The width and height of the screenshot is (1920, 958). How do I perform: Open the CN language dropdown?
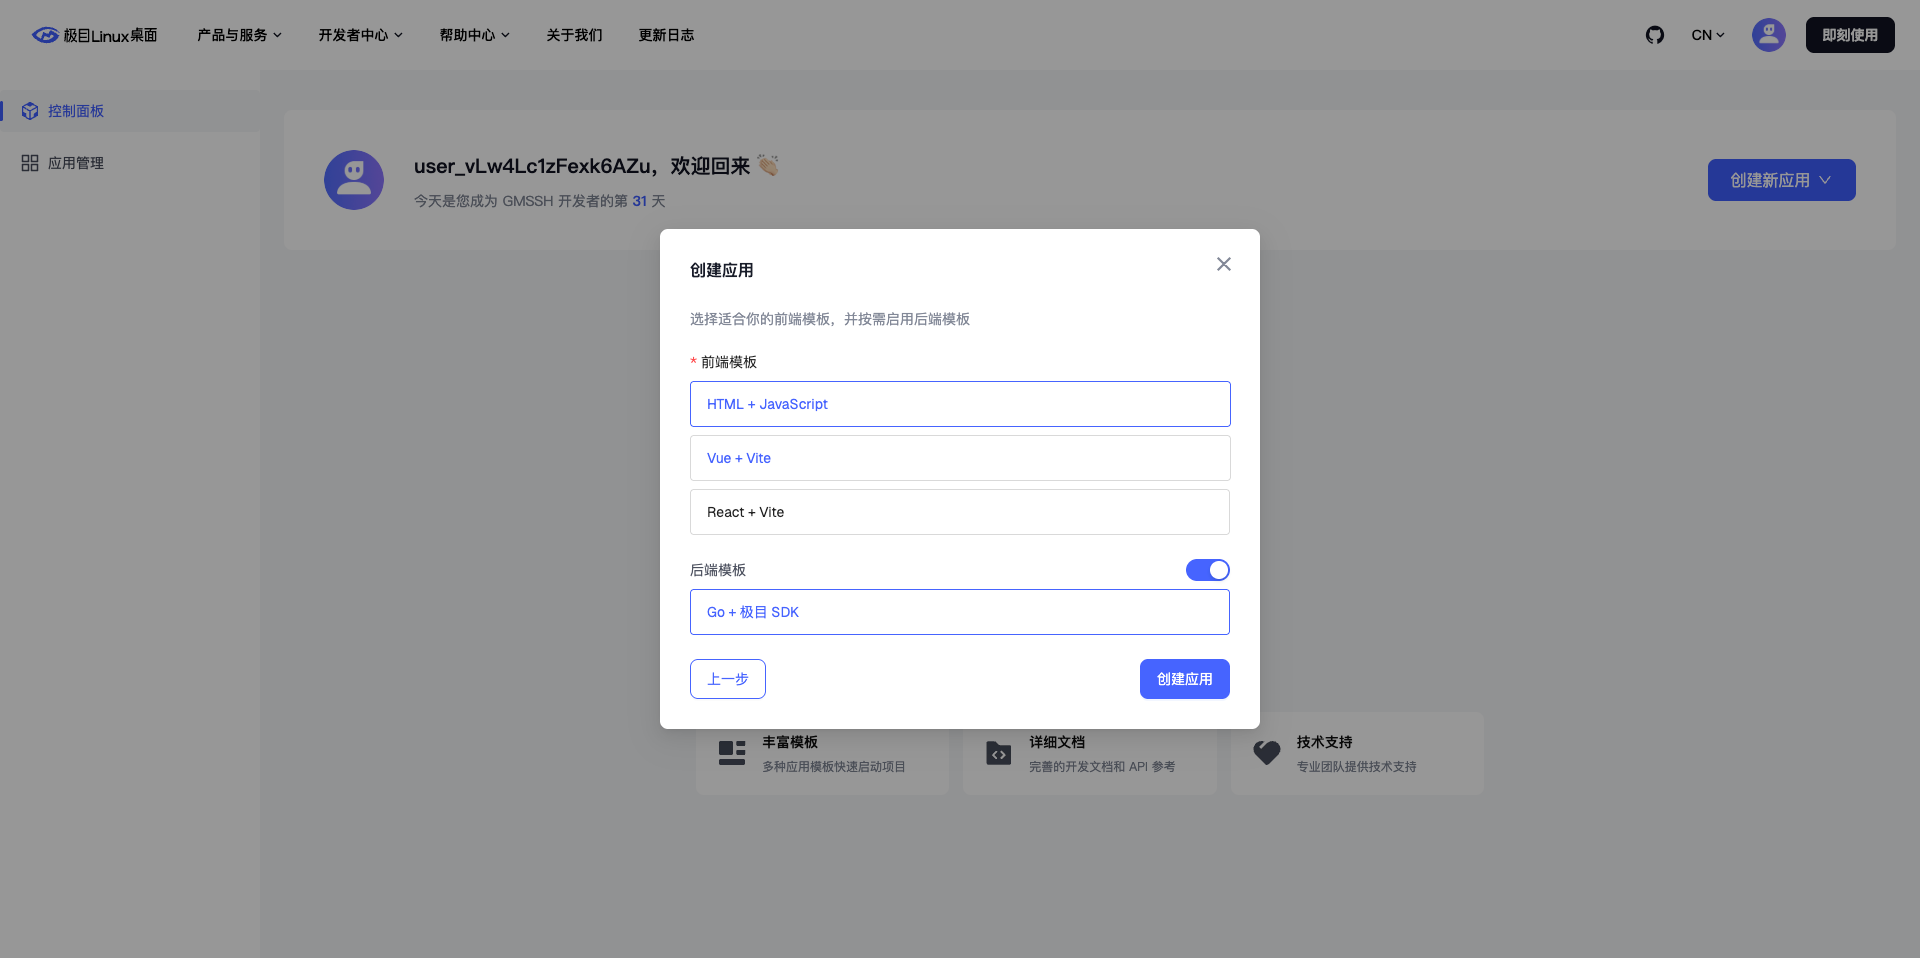(x=1708, y=35)
